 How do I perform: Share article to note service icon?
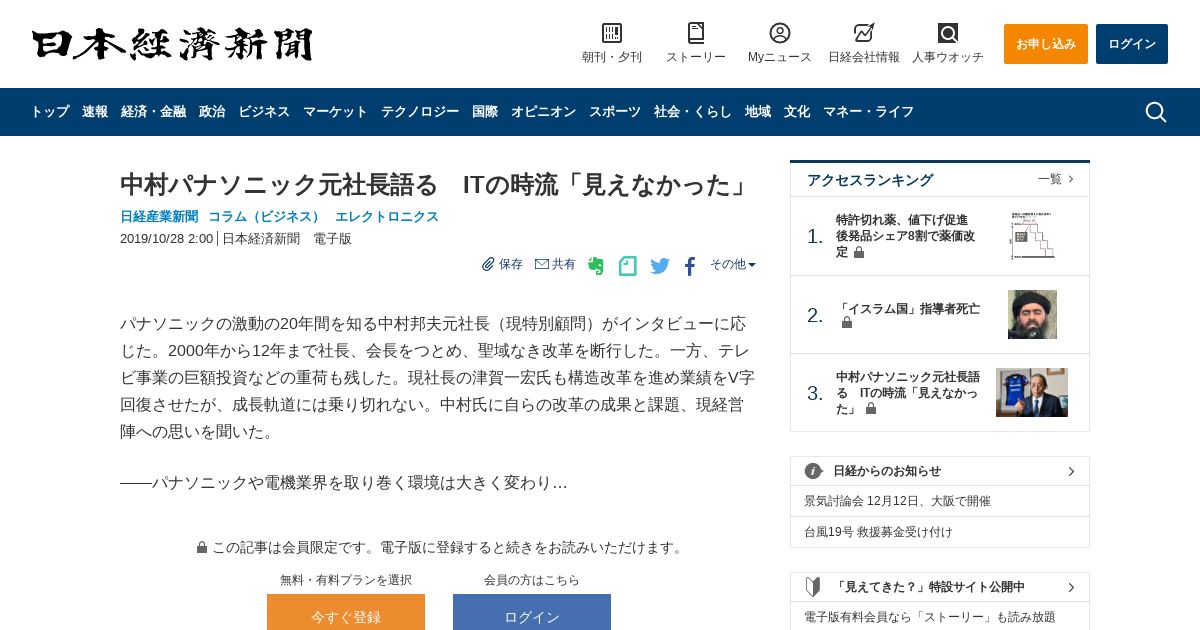pyautogui.click(x=628, y=266)
